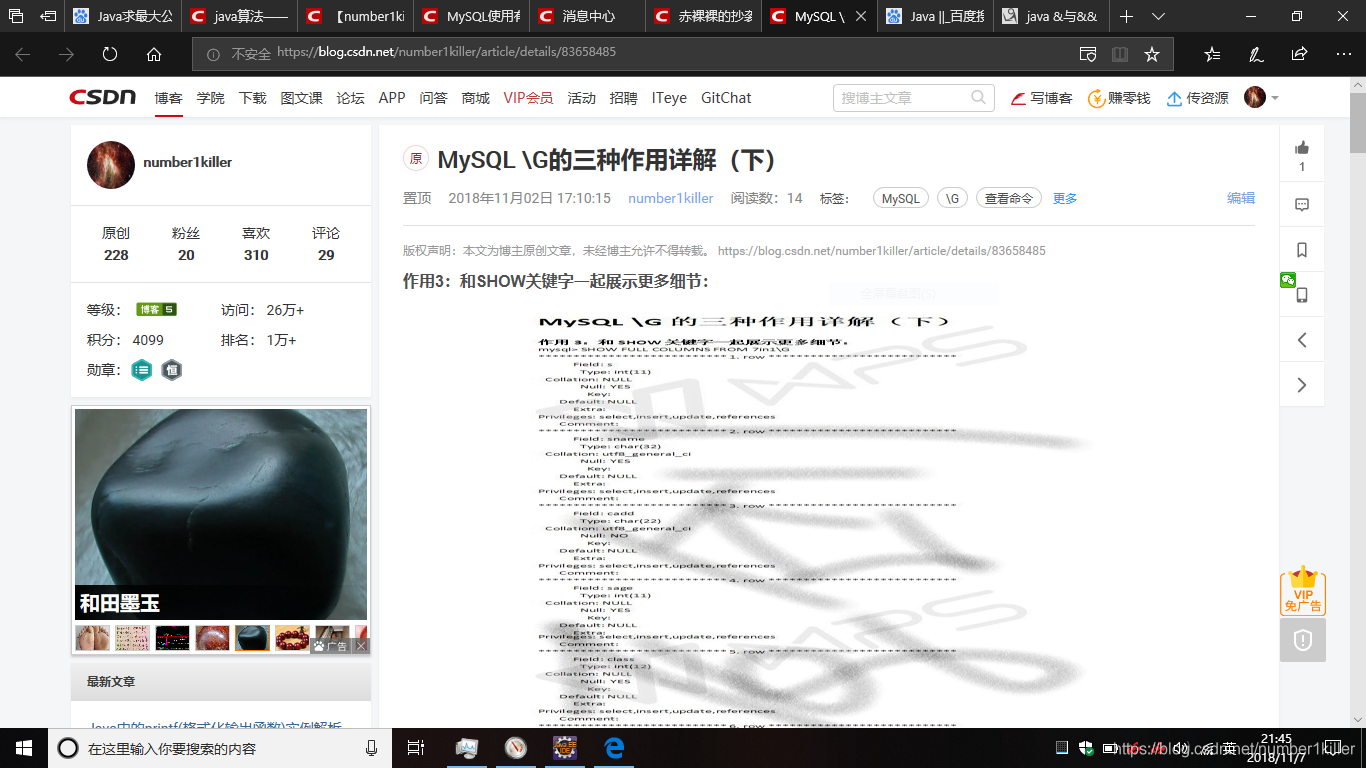Switch to java算法 tab

tap(238, 16)
